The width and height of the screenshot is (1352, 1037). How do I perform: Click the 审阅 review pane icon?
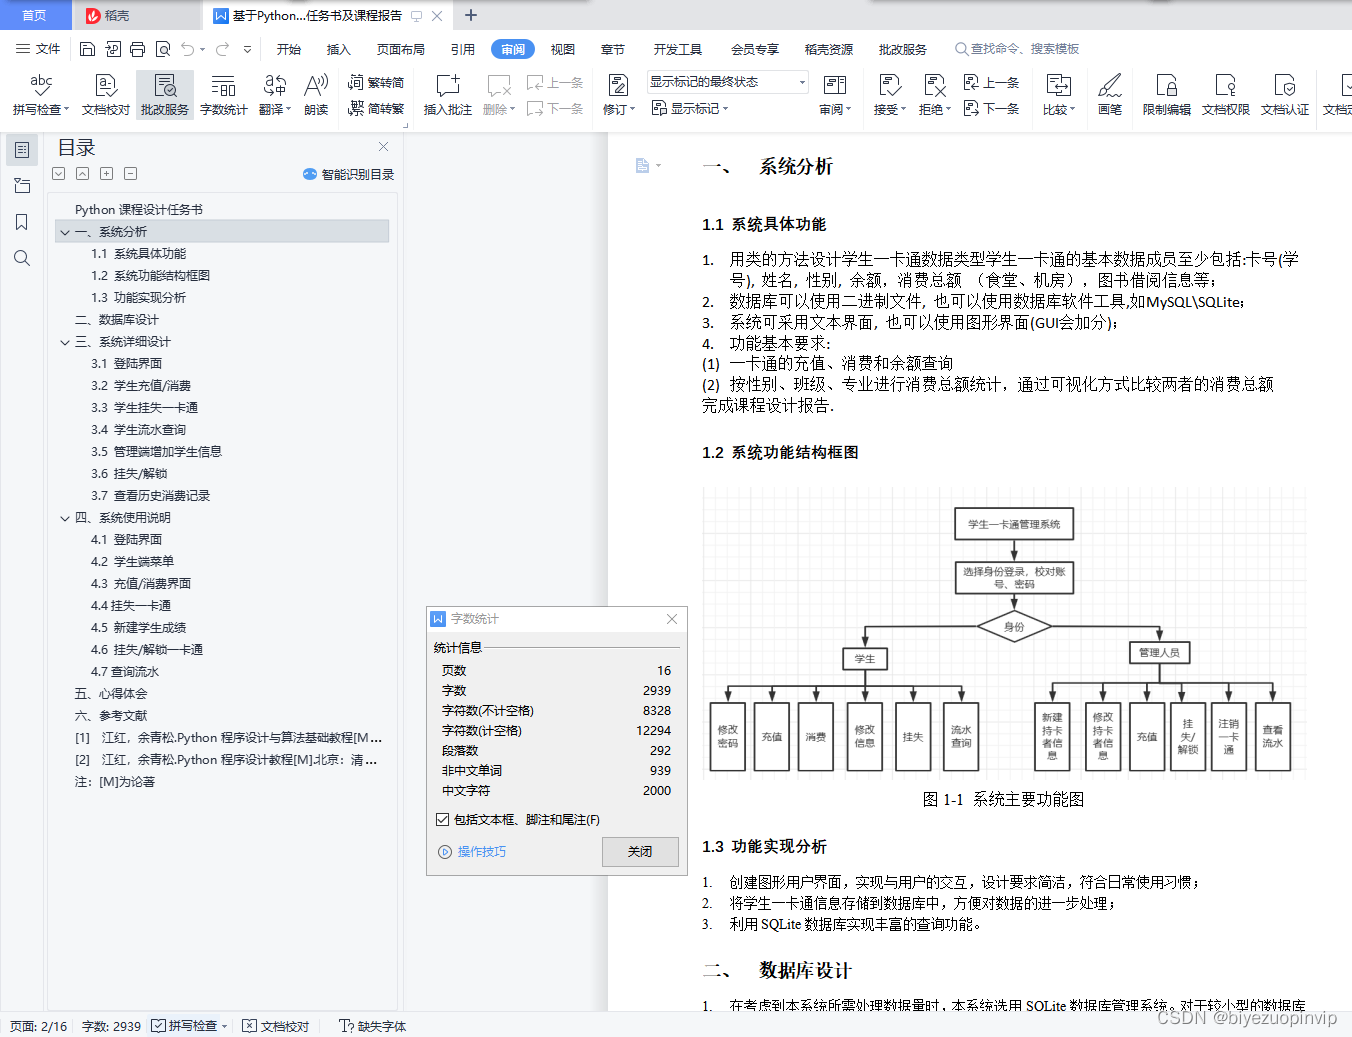click(834, 85)
